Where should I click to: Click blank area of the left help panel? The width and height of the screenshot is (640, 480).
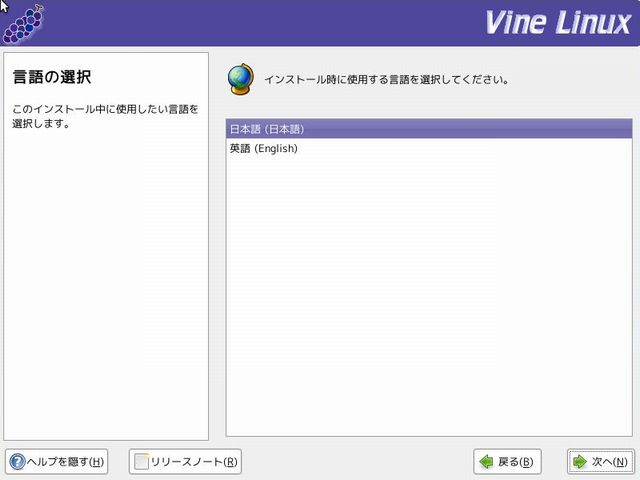105,300
